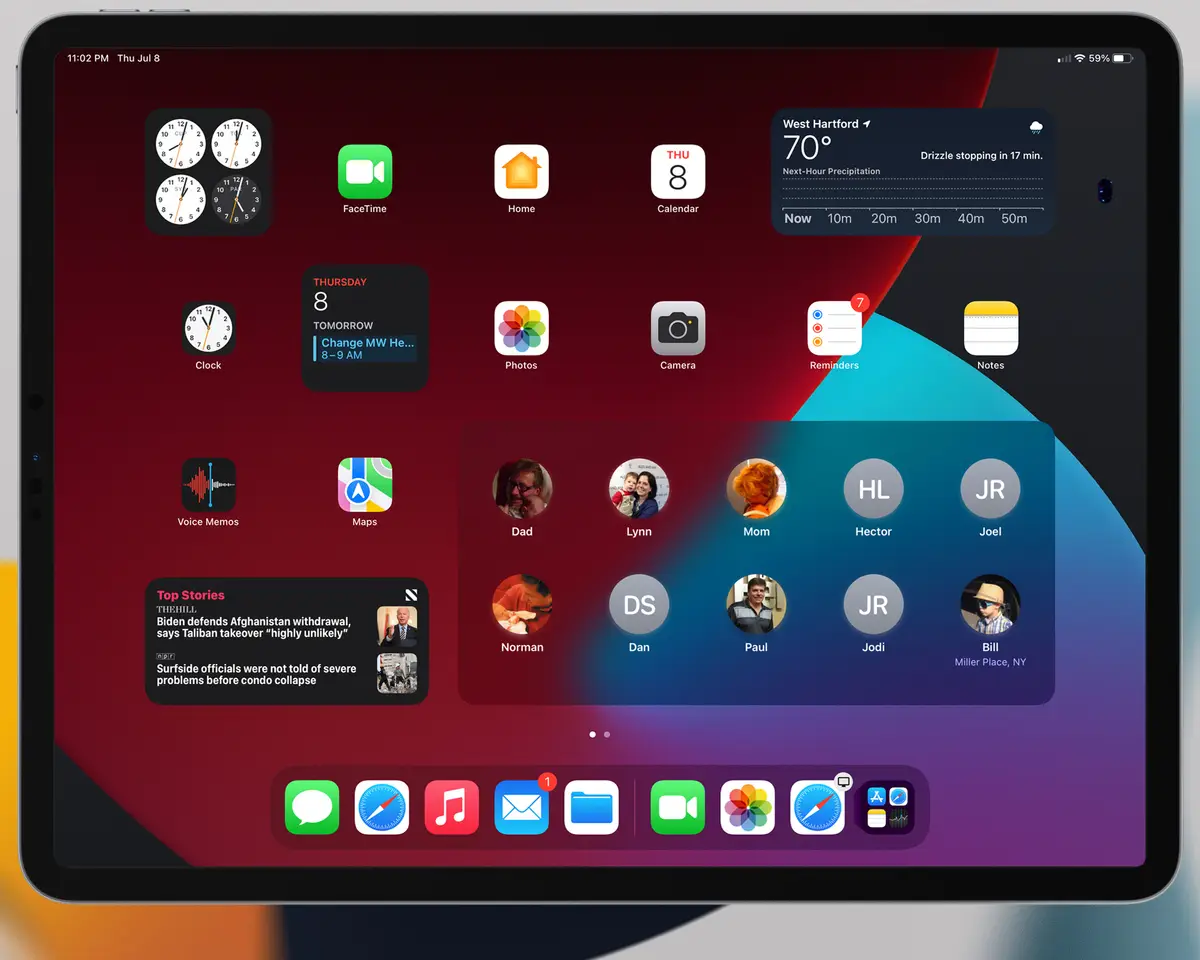1200x960 pixels.
Task: Open Music app in the dock
Action: [x=452, y=807]
